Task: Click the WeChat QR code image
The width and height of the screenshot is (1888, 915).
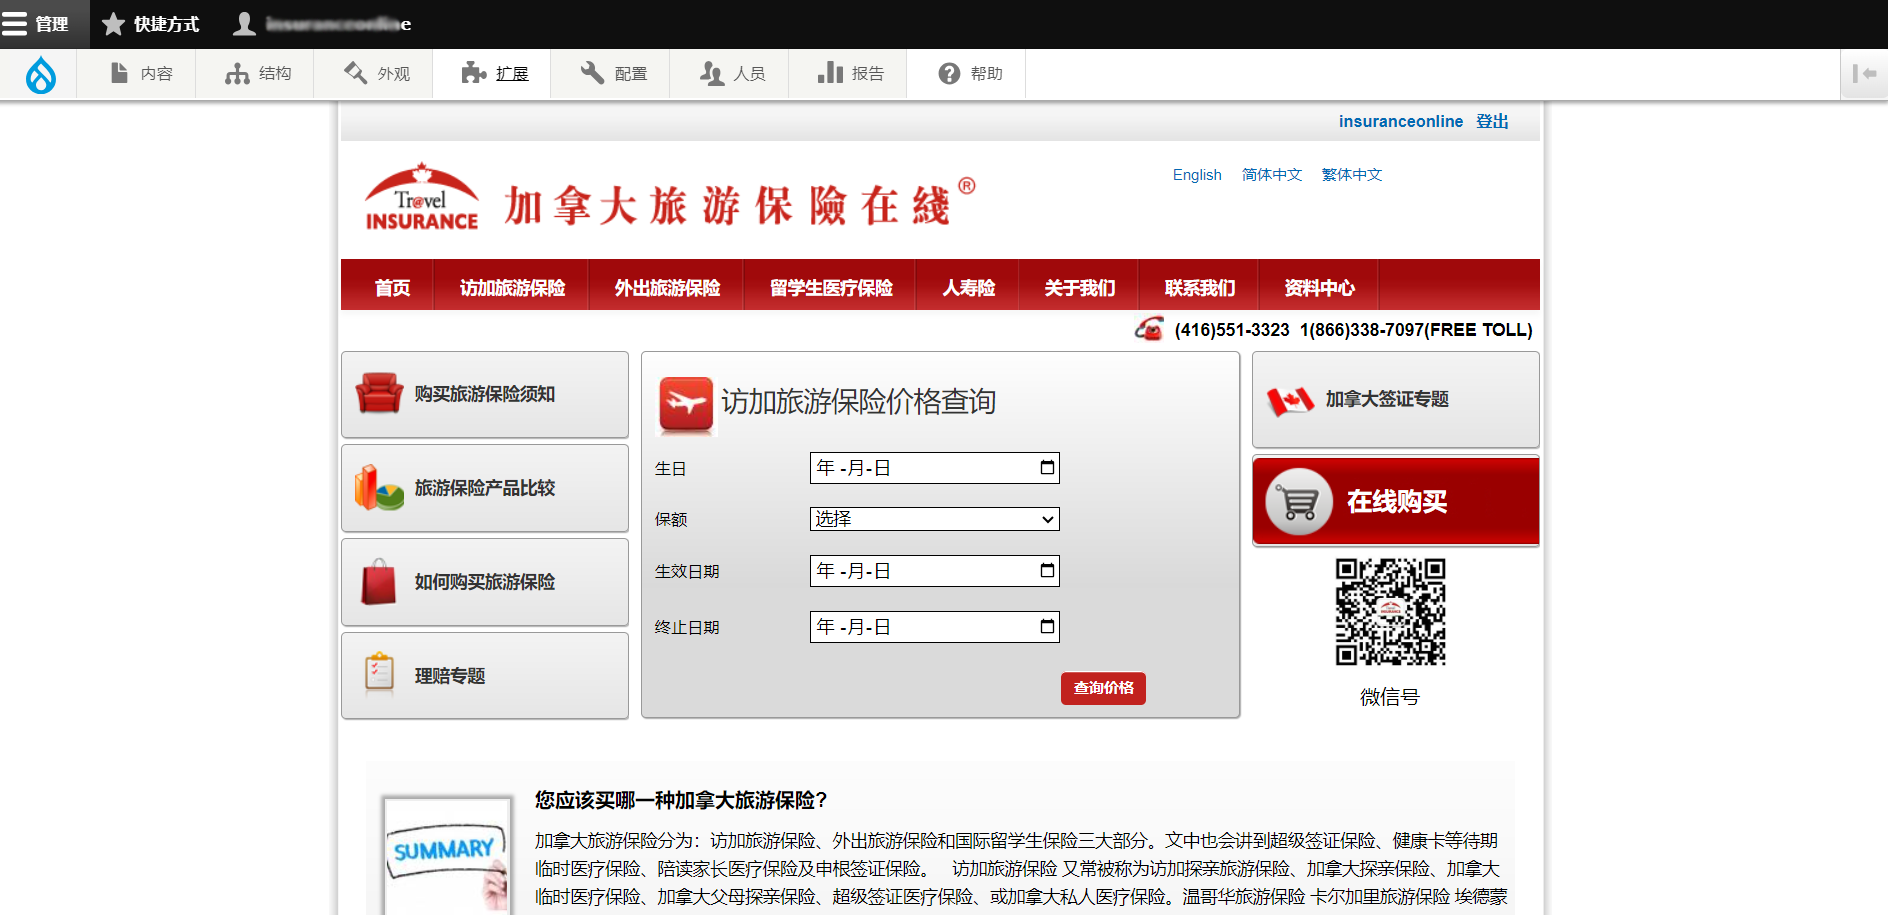Action: pos(1391,612)
